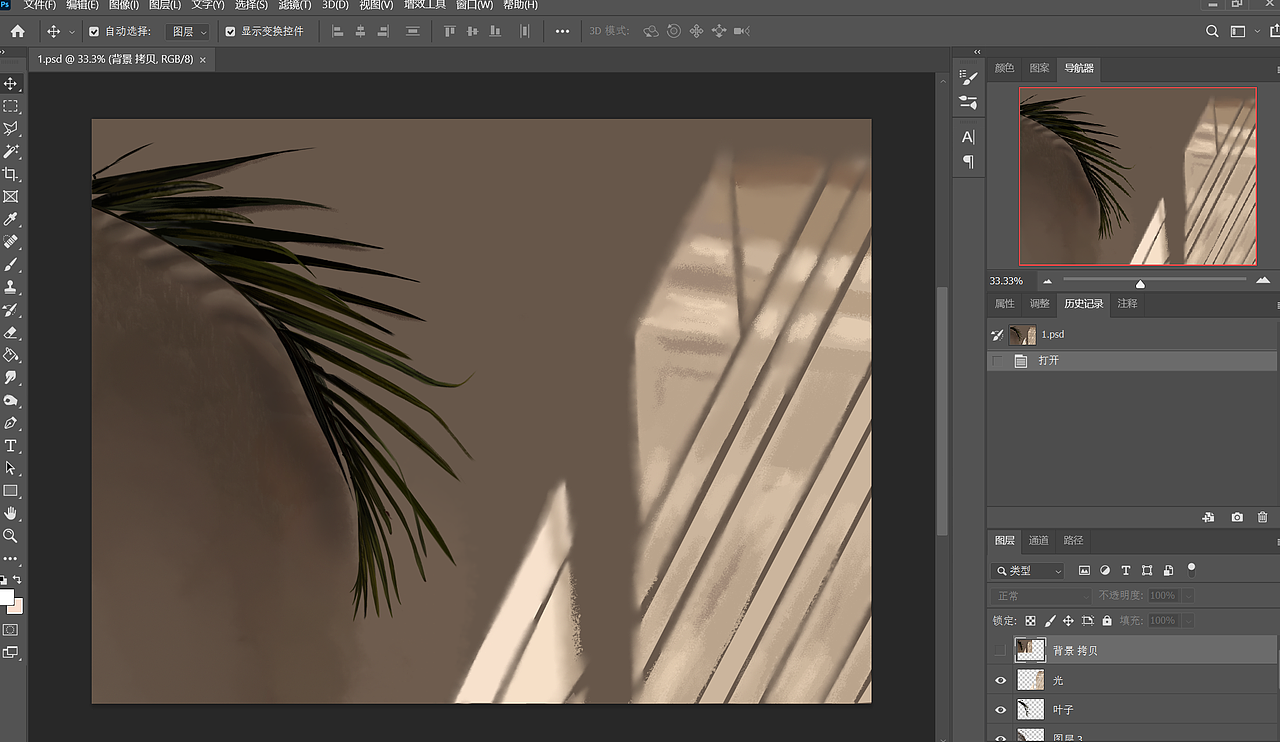The width and height of the screenshot is (1280, 742).
Task: Open the 类型 layer filter dropdown
Action: 1028,570
